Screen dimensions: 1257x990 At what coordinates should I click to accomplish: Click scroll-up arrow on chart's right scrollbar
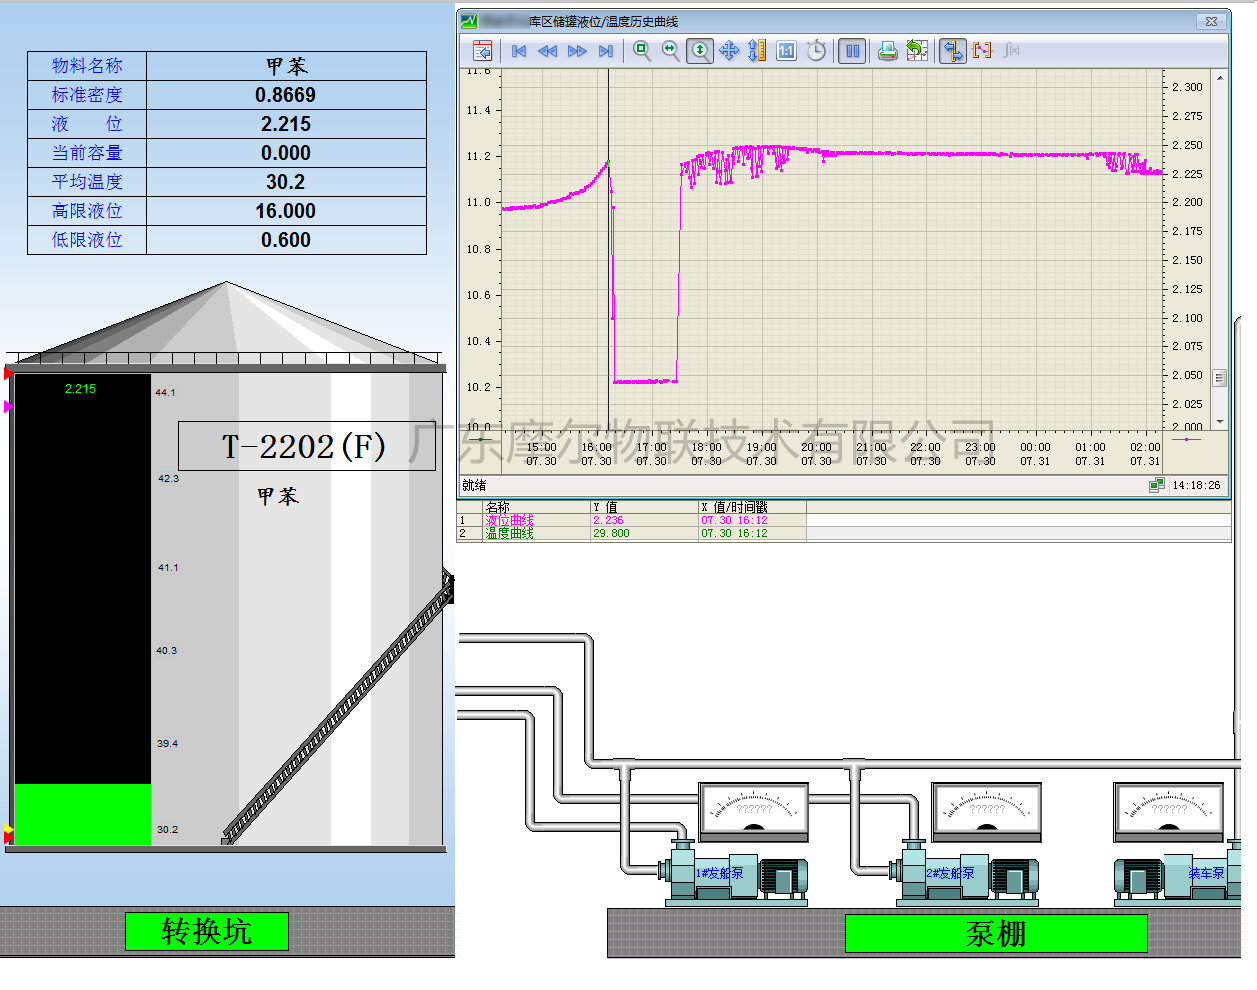coord(1219,78)
